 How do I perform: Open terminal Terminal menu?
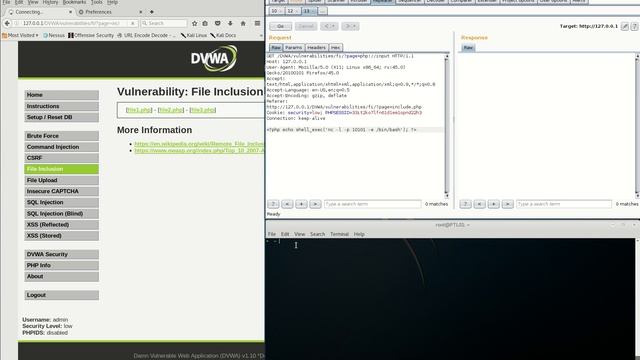tap(339, 234)
